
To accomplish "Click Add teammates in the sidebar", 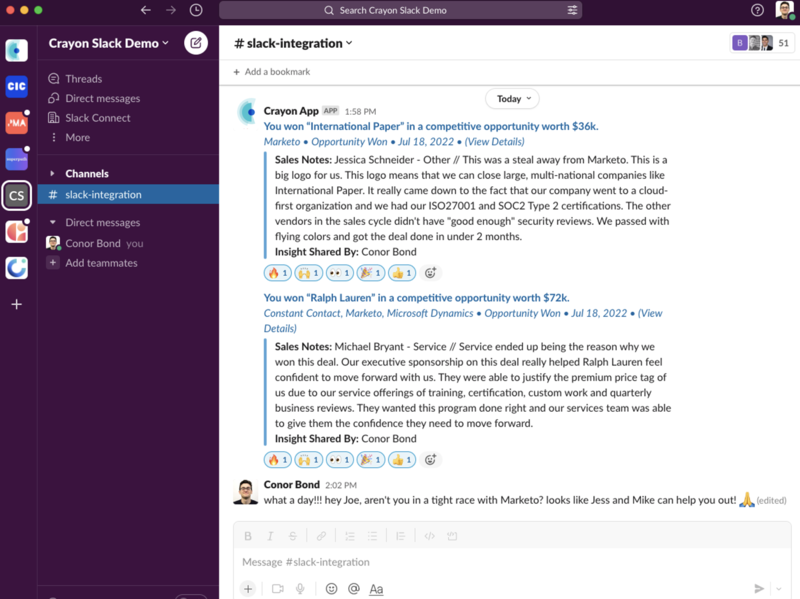I will click(101, 263).
